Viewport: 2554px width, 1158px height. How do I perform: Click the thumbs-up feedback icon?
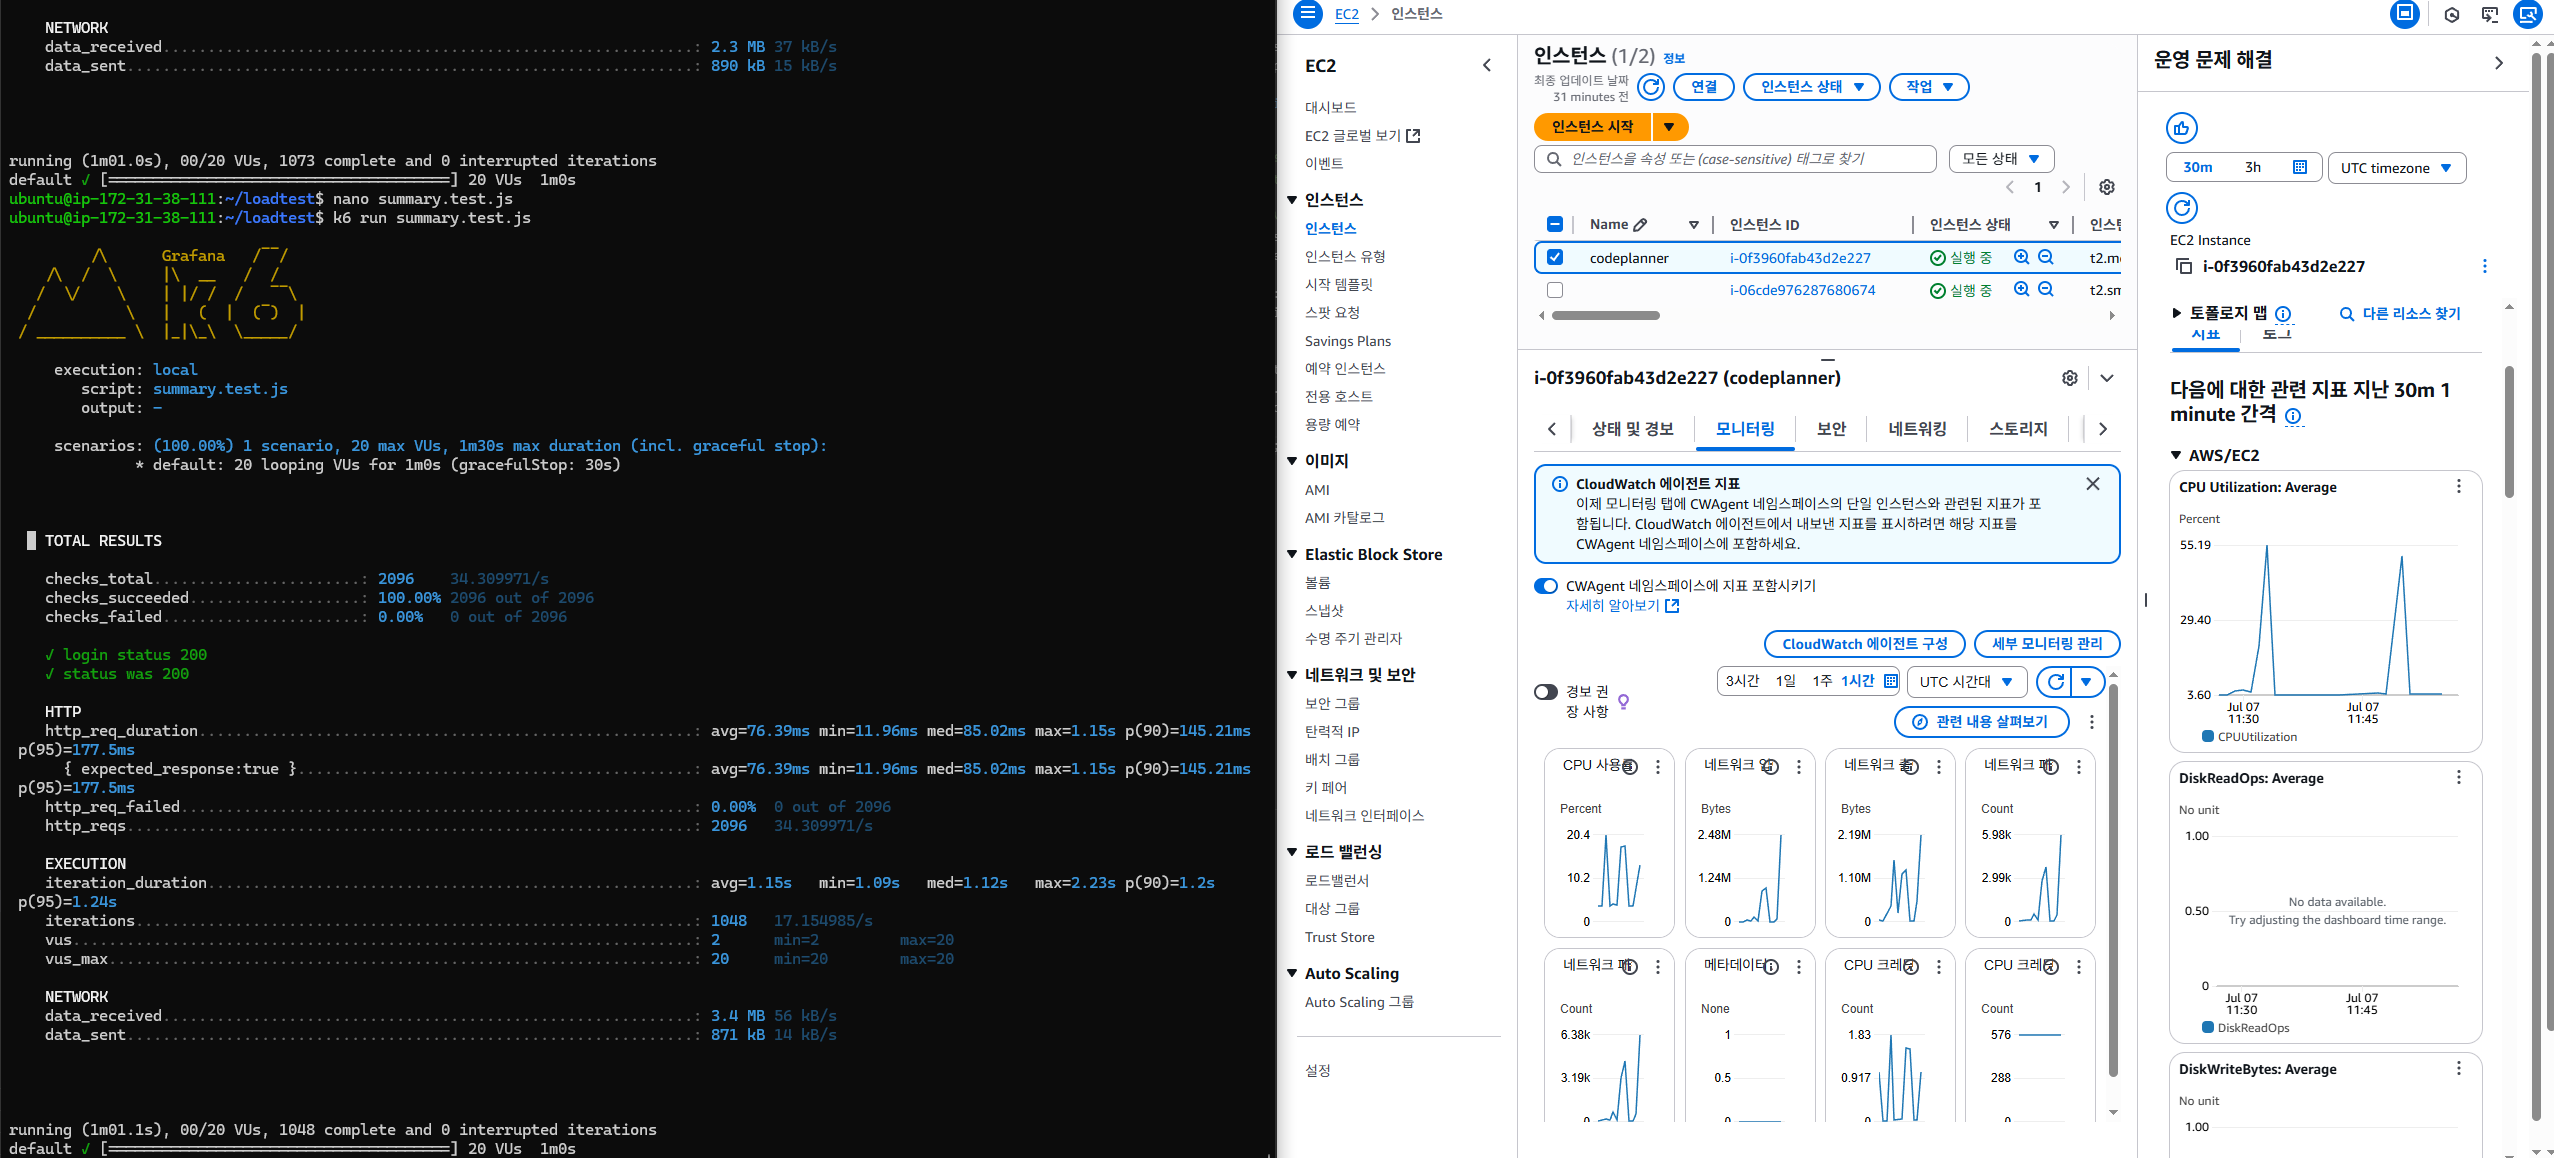2181,128
